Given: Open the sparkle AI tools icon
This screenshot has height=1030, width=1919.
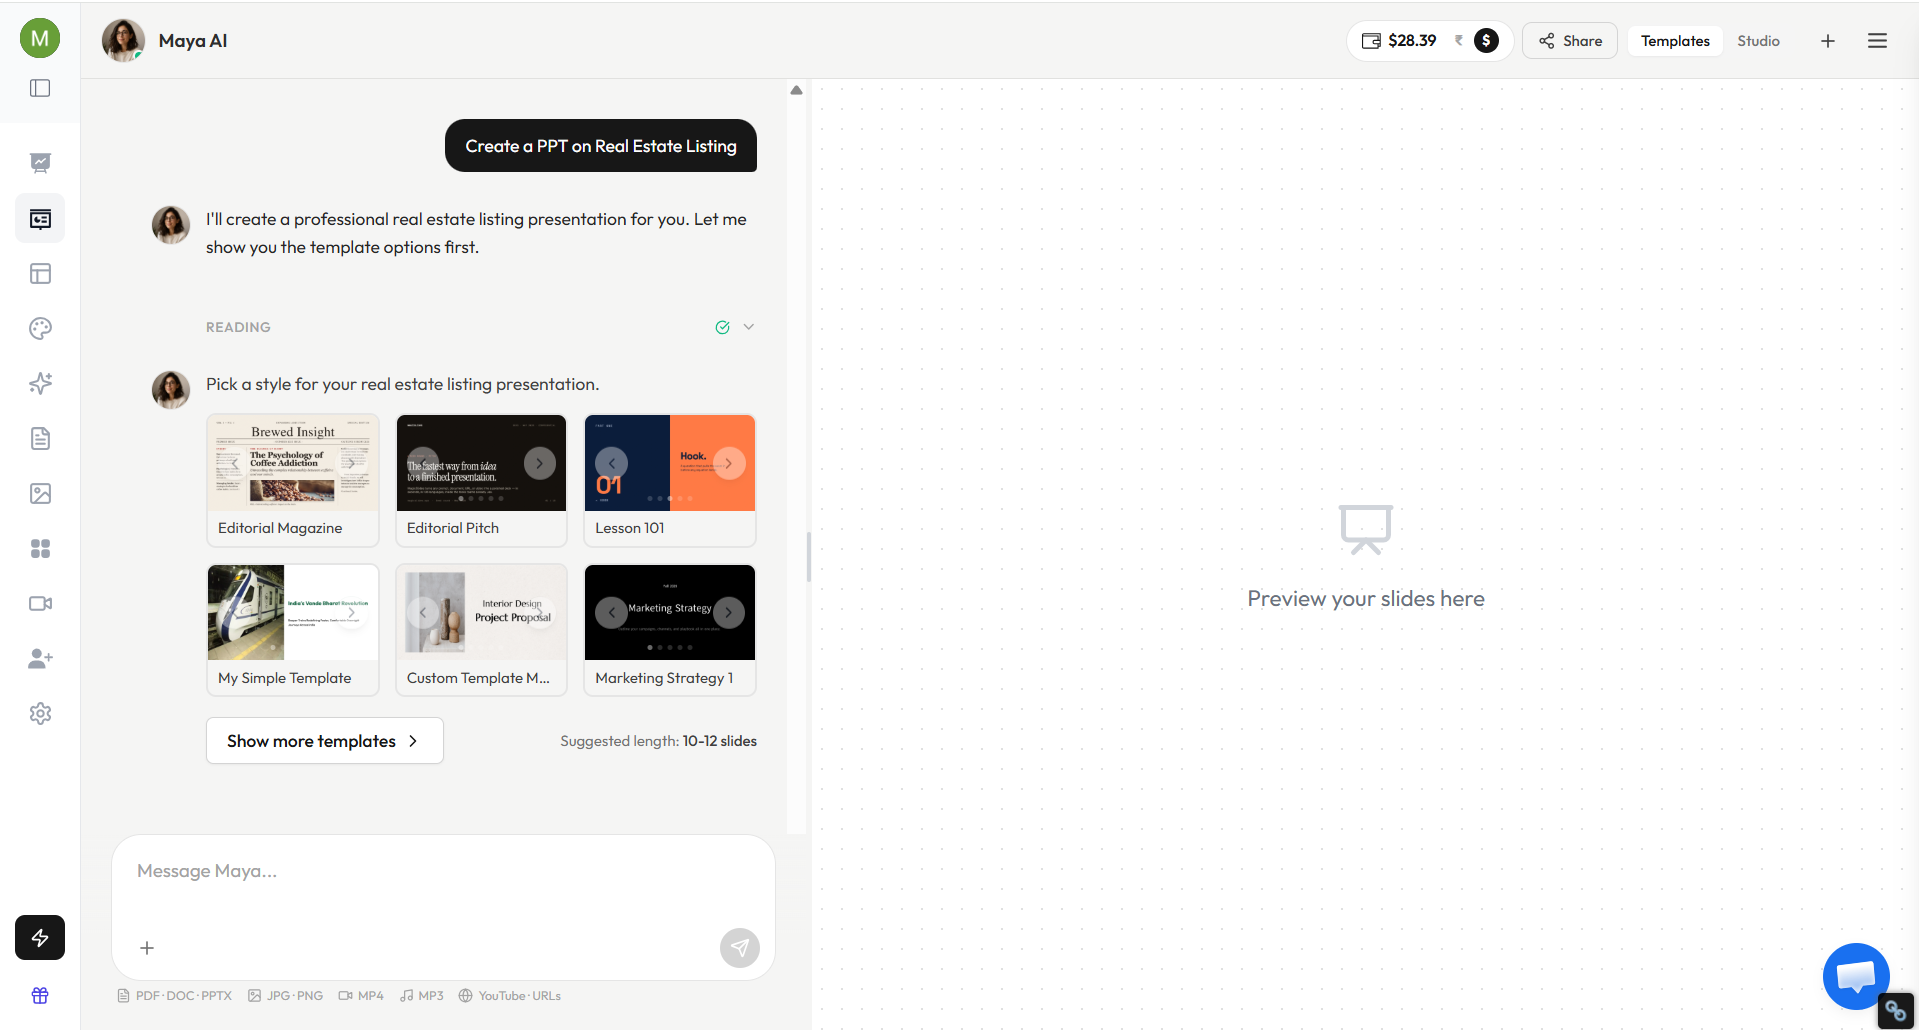Looking at the screenshot, I should [x=40, y=383].
